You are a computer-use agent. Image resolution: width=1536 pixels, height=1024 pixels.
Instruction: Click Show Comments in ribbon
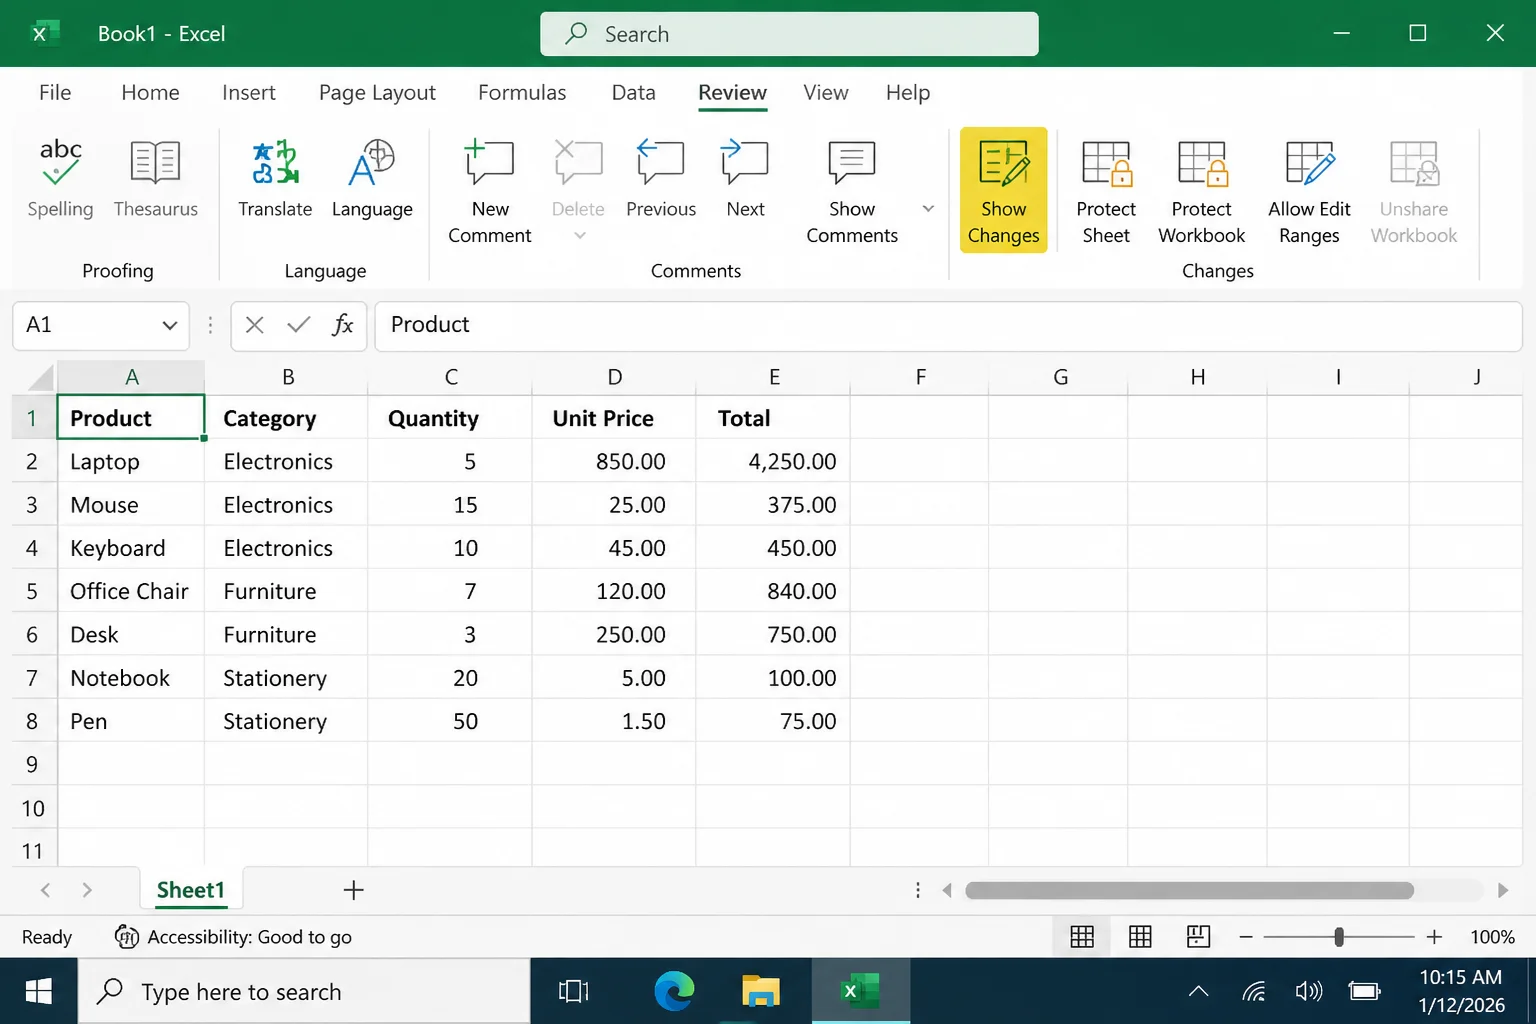click(x=852, y=192)
